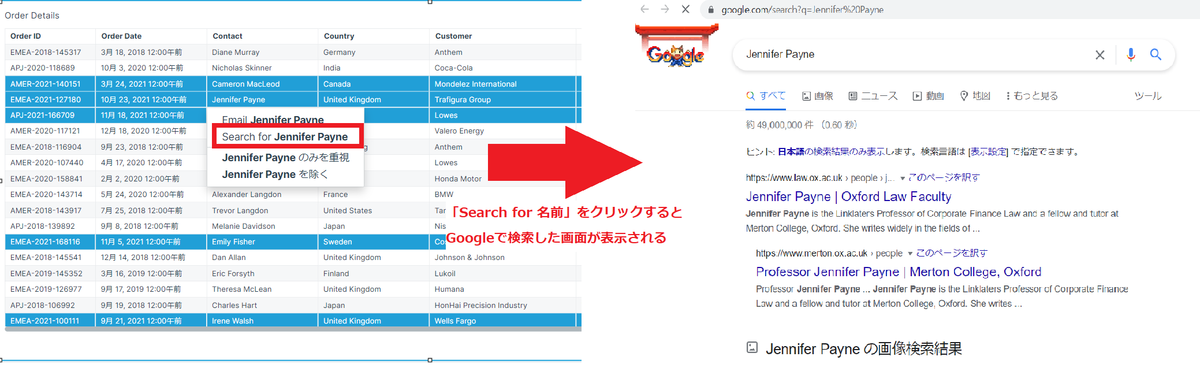Switch to the すべて results tab
Viewport: 1200px width, 390px height.
[x=766, y=96]
